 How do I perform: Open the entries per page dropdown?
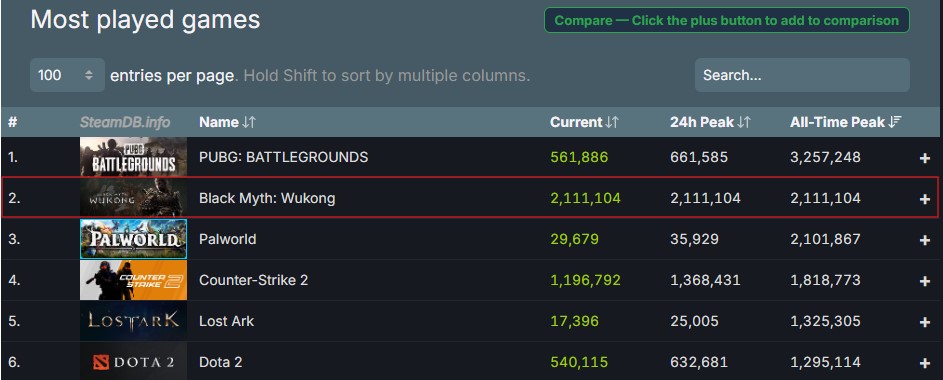click(67, 75)
